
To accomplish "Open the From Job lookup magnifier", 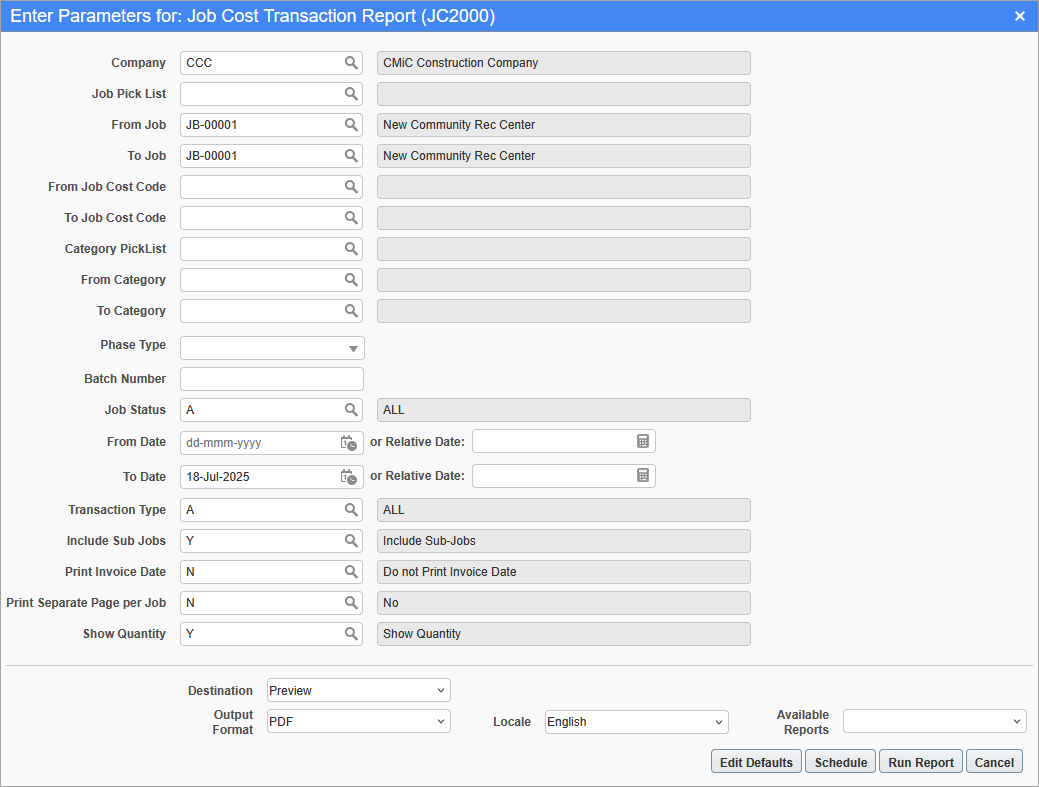I will [351, 125].
